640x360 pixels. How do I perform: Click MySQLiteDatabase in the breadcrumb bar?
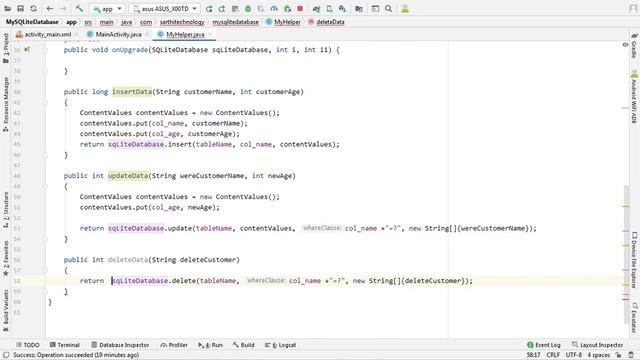32,22
